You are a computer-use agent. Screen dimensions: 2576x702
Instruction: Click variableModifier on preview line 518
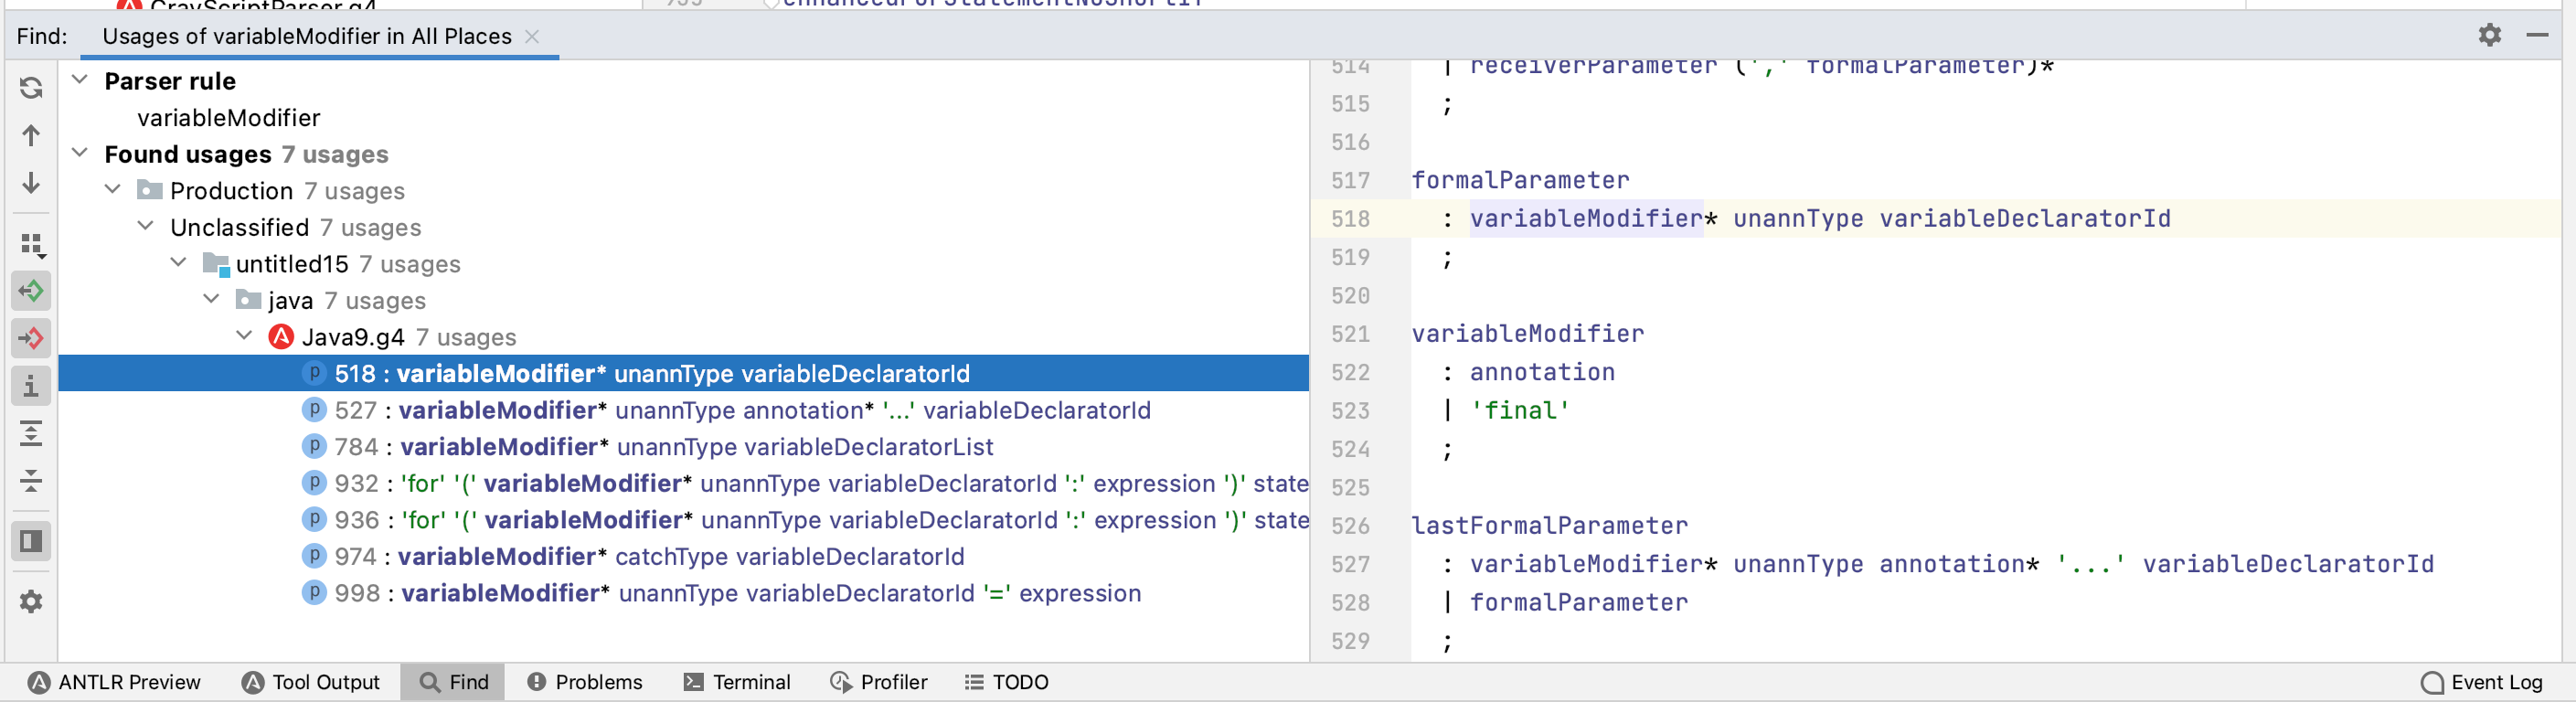point(1586,219)
